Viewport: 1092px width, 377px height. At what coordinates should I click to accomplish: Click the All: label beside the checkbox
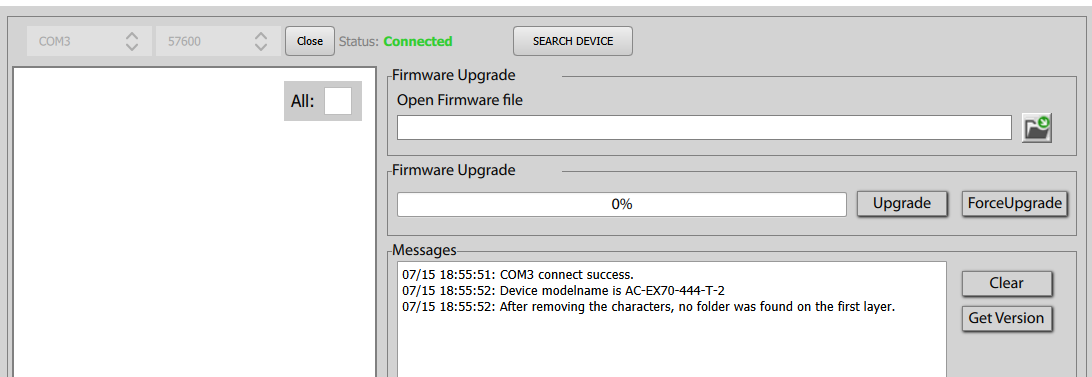302,101
